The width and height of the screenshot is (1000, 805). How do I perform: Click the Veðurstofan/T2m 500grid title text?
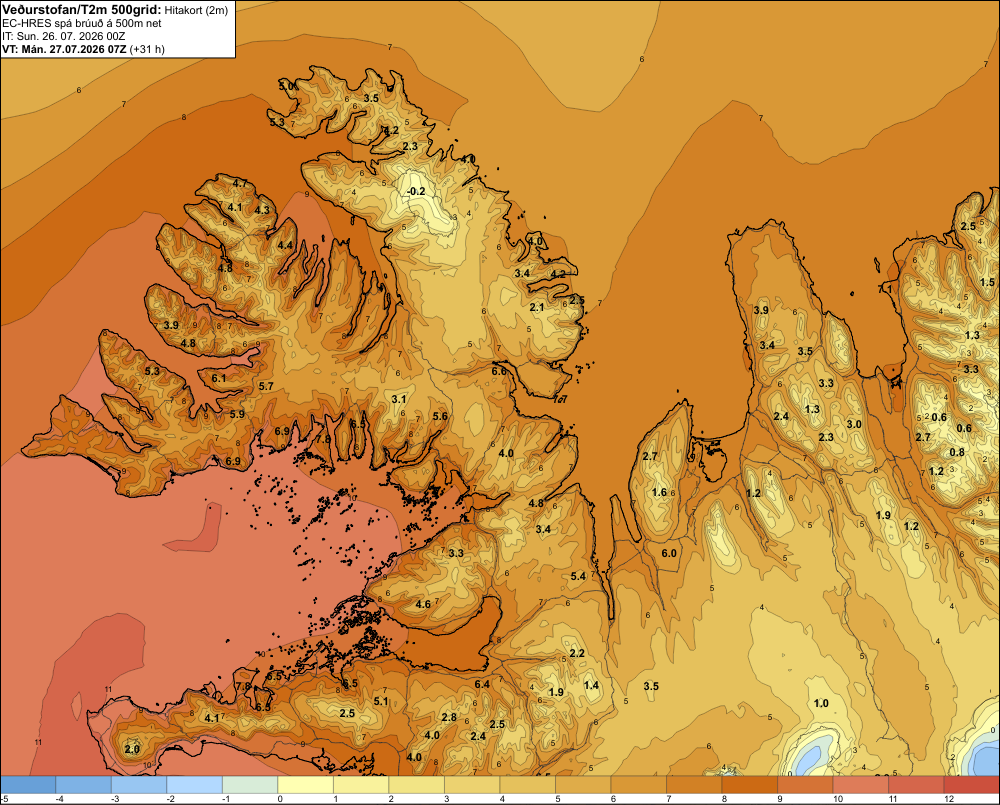(82, 10)
